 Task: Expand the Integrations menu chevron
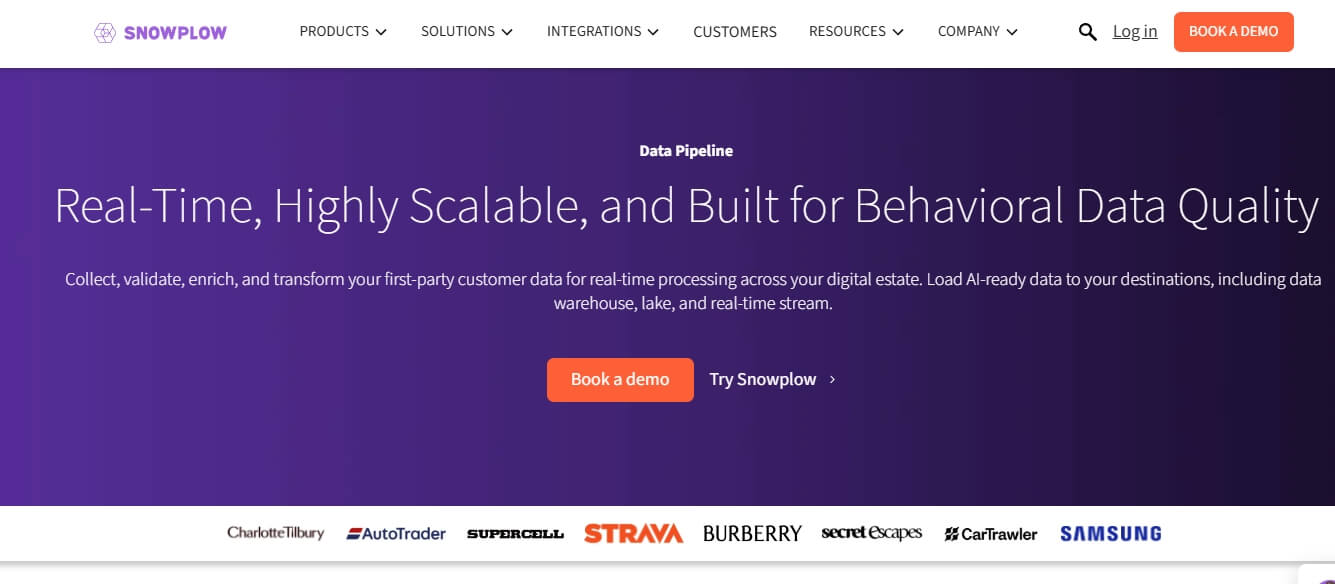coord(655,31)
